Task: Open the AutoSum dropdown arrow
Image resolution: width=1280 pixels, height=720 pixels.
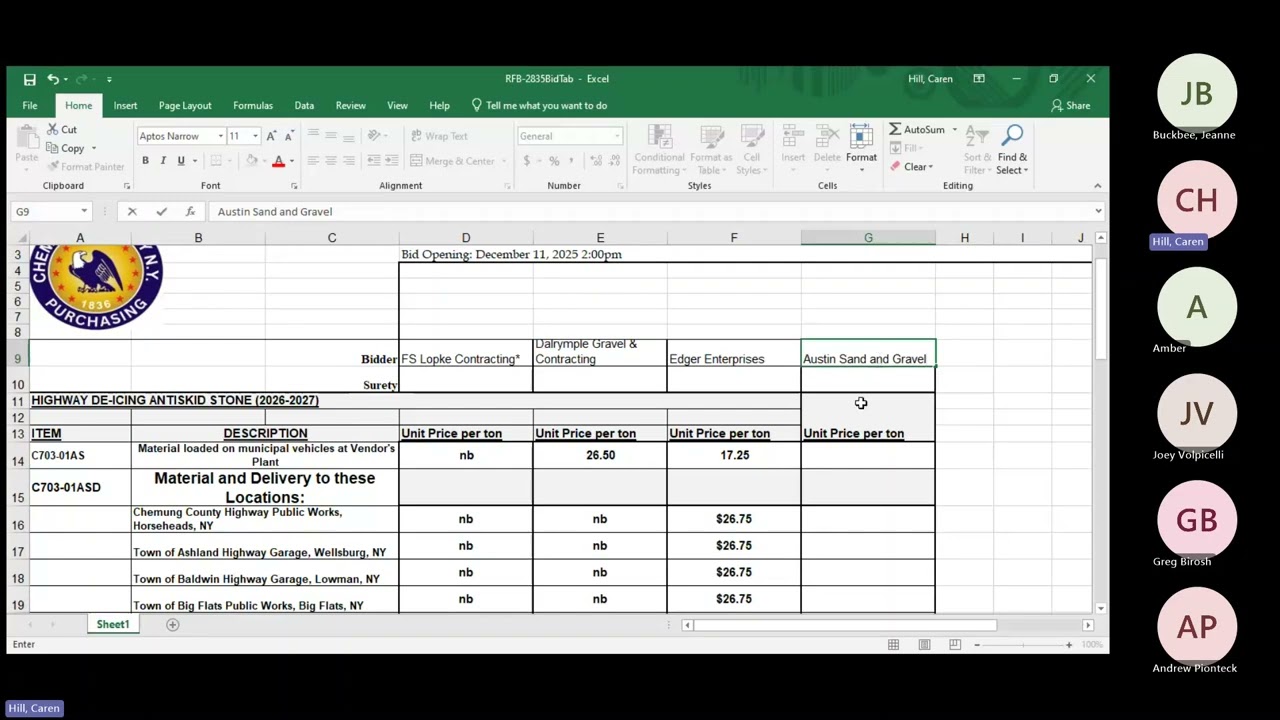Action: (x=954, y=130)
